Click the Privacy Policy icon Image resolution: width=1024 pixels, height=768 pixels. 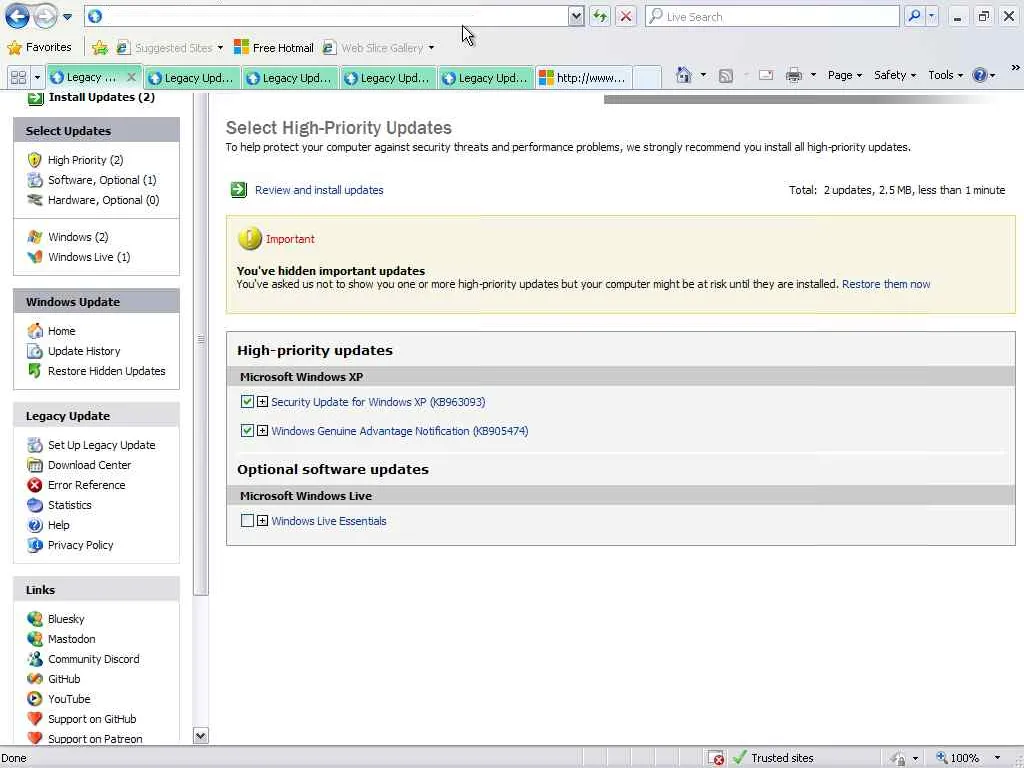[35, 545]
